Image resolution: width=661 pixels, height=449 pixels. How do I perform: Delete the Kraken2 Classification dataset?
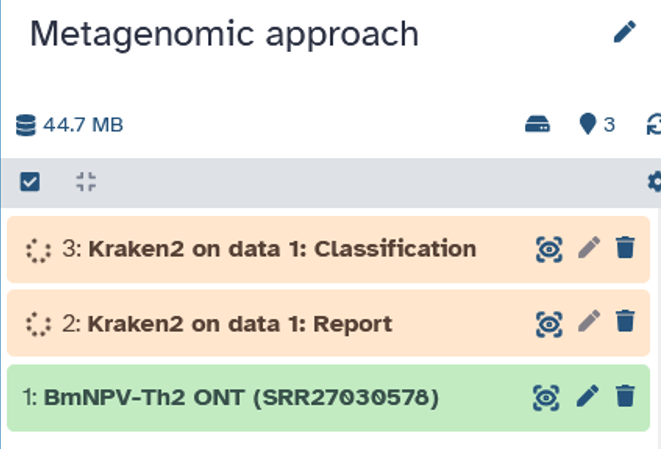625,247
